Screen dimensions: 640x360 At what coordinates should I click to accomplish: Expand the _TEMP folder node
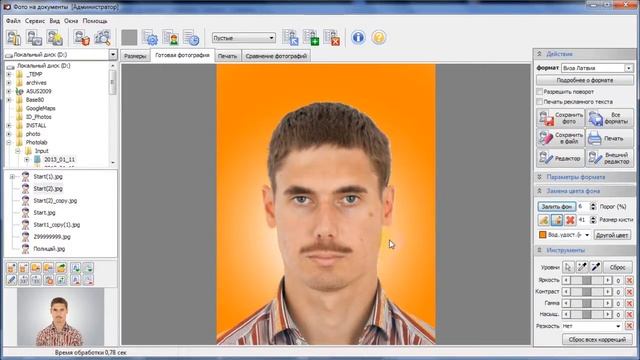[x=9, y=74]
